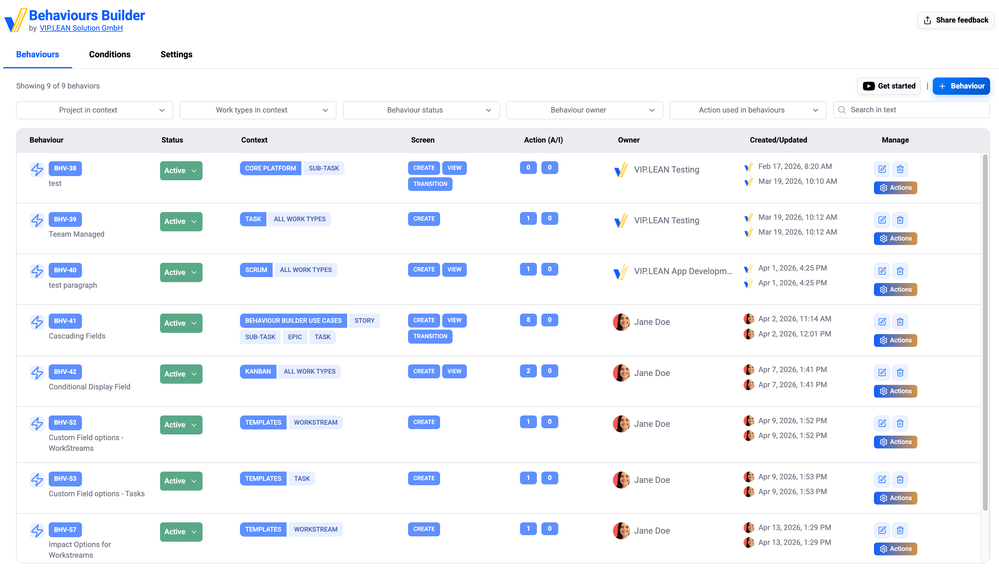Click the table vertical scrollbar

click(986, 331)
